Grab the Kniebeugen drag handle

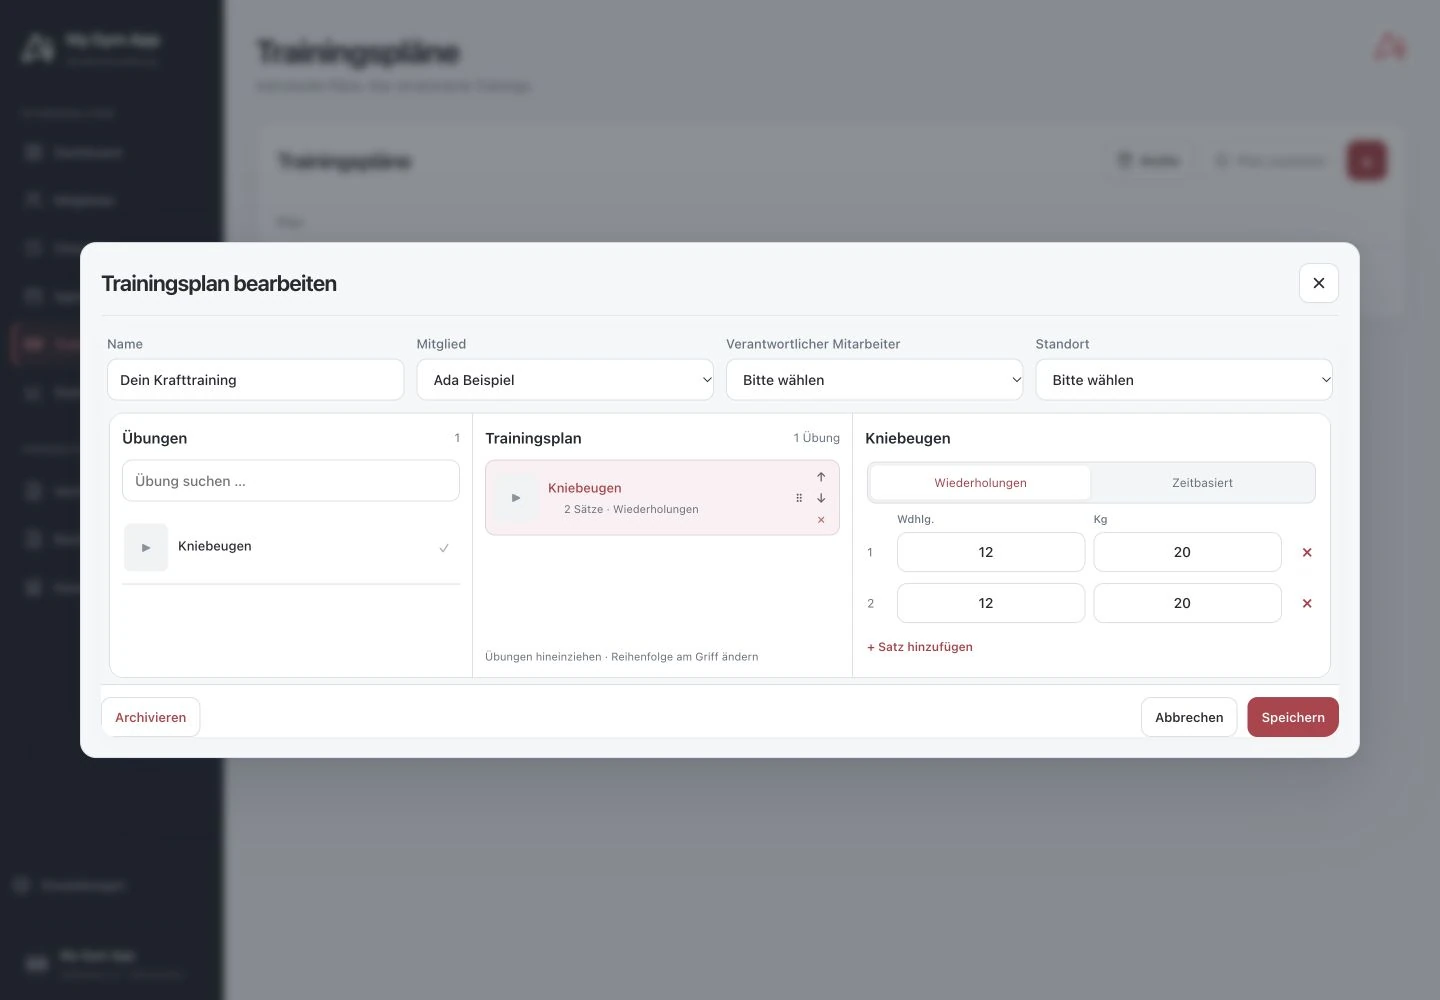coord(799,498)
